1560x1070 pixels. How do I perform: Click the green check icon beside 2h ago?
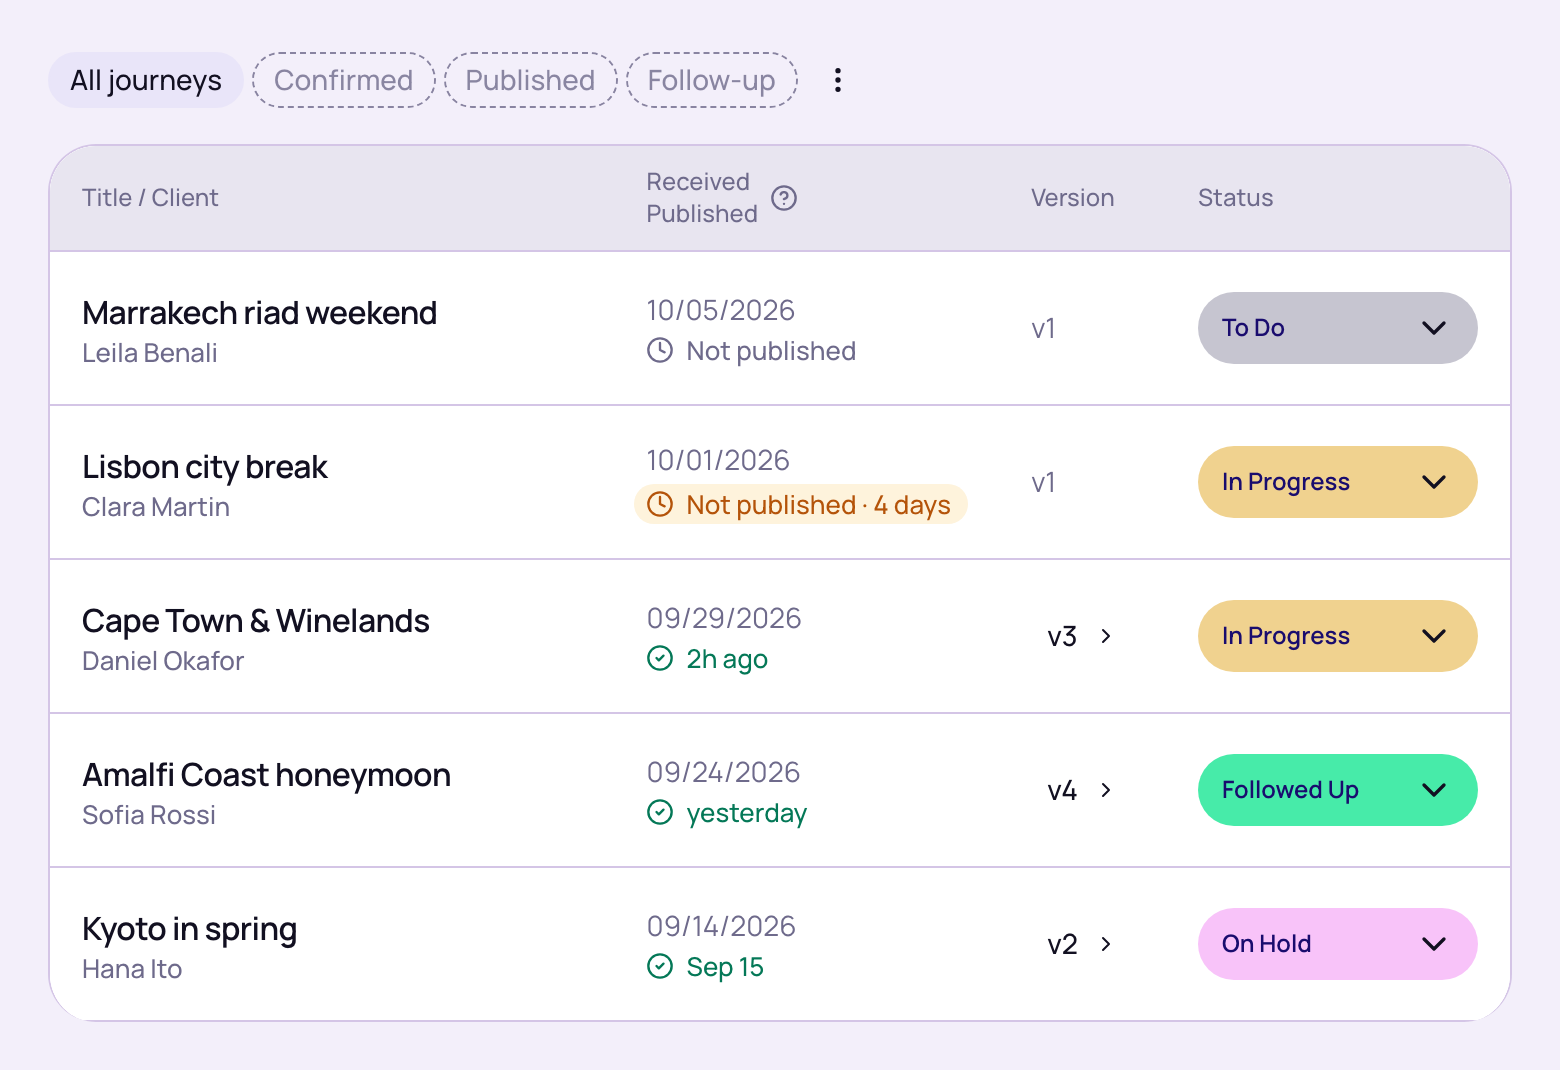(x=660, y=658)
